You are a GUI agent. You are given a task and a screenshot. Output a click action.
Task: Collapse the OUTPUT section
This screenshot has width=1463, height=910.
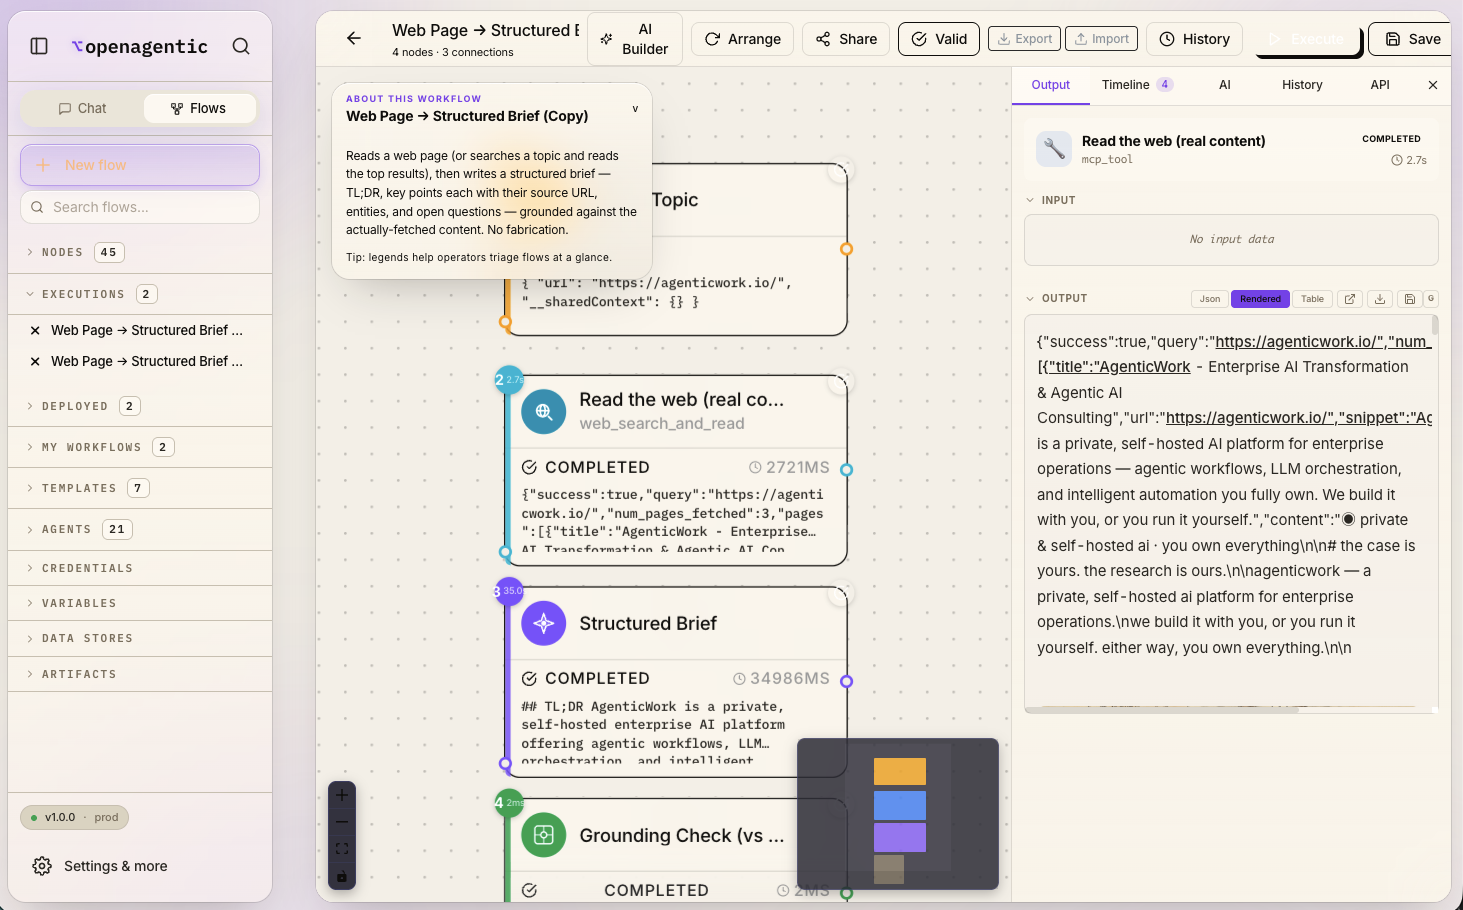[1057, 298]
